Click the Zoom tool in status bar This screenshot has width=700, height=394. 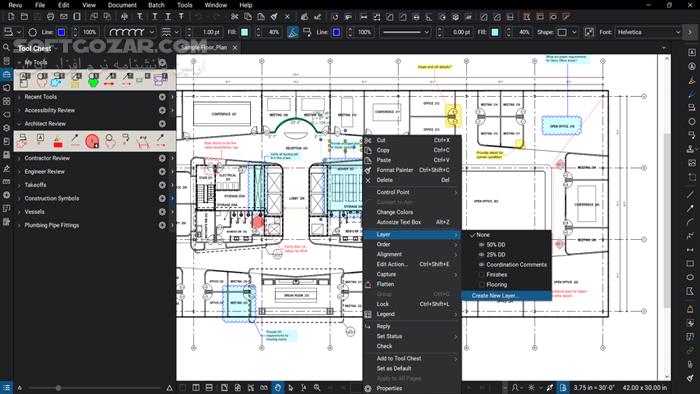coord(317,388)
